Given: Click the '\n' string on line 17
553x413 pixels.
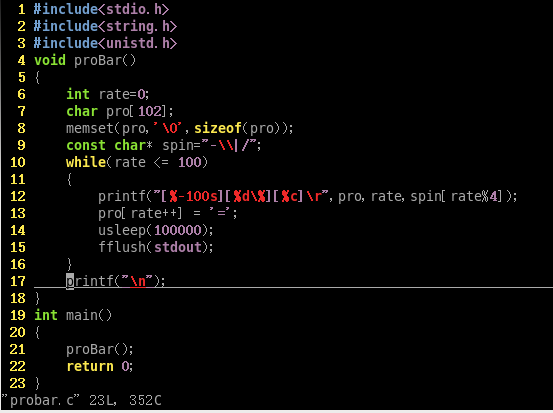Looking at the screenshot, I should pos(138,281).
